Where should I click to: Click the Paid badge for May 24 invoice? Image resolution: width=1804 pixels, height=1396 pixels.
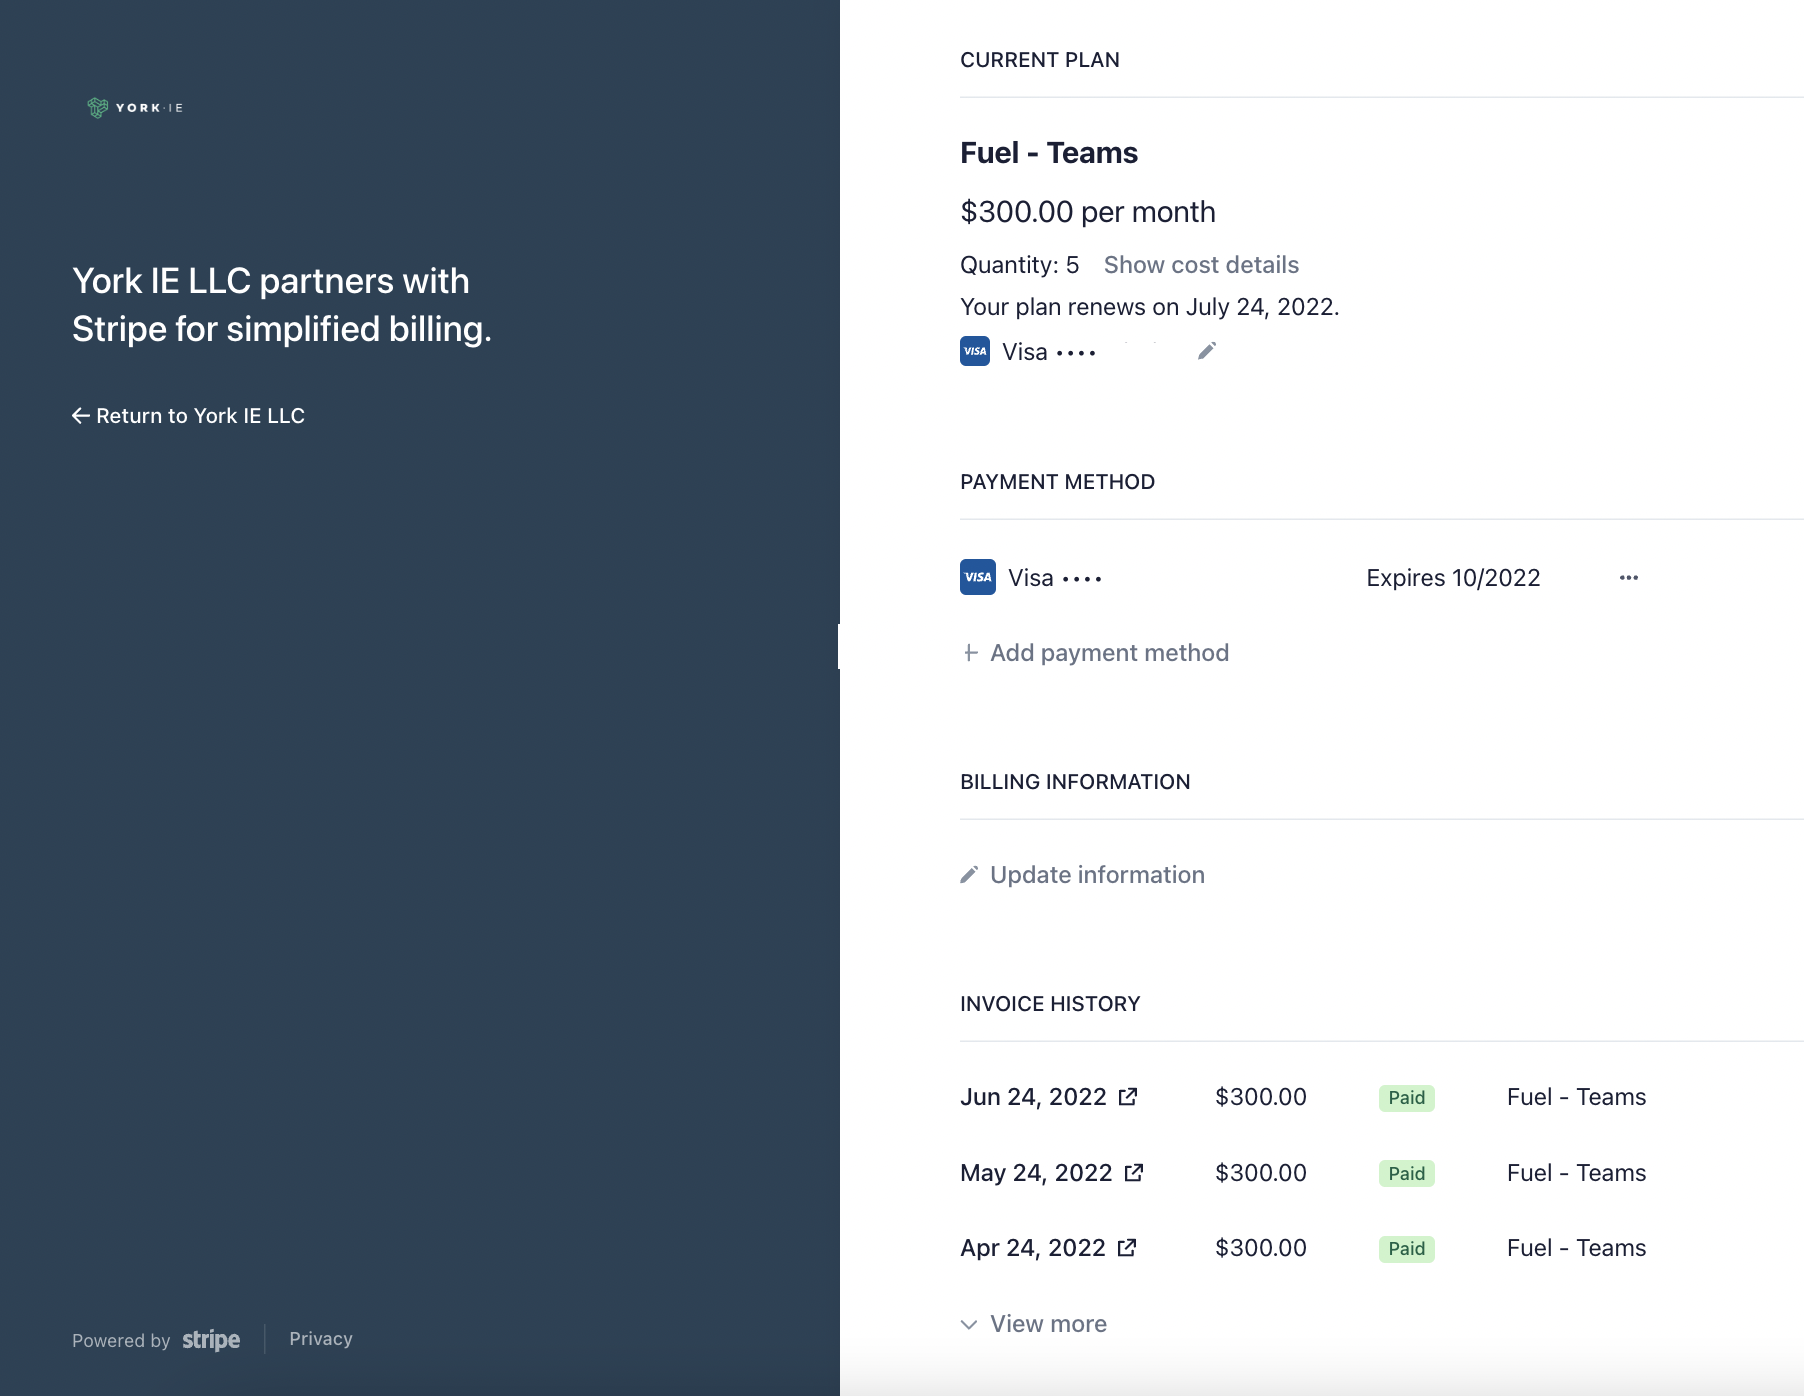click(1407, 1174)
